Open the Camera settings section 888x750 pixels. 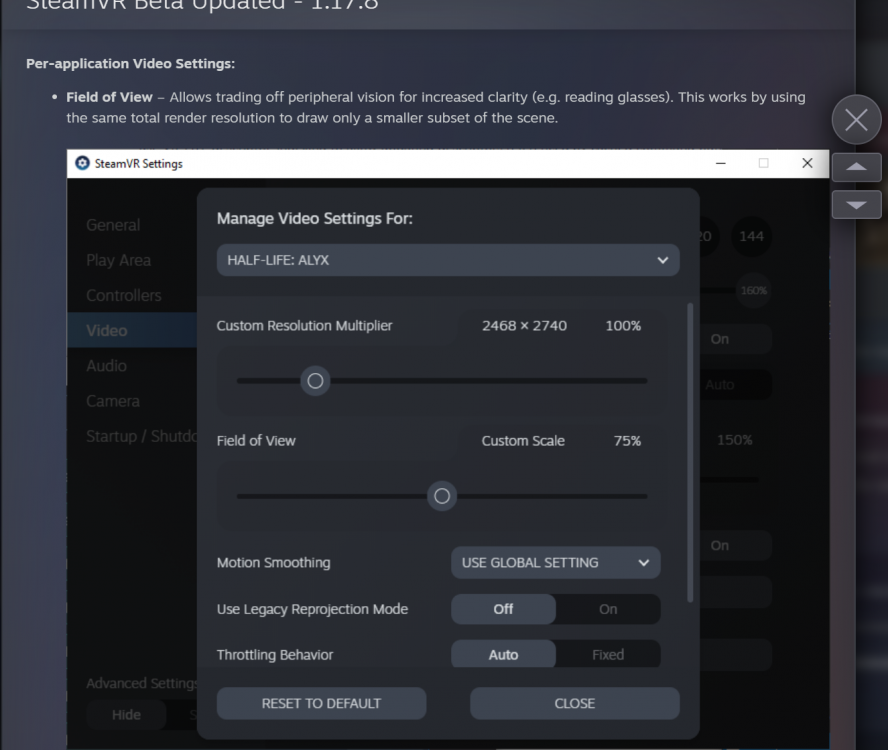coord(113,400)
